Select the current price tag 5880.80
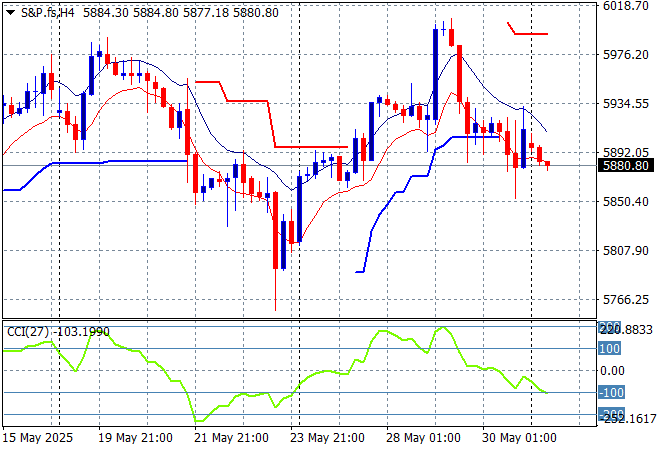 (627, 166)
